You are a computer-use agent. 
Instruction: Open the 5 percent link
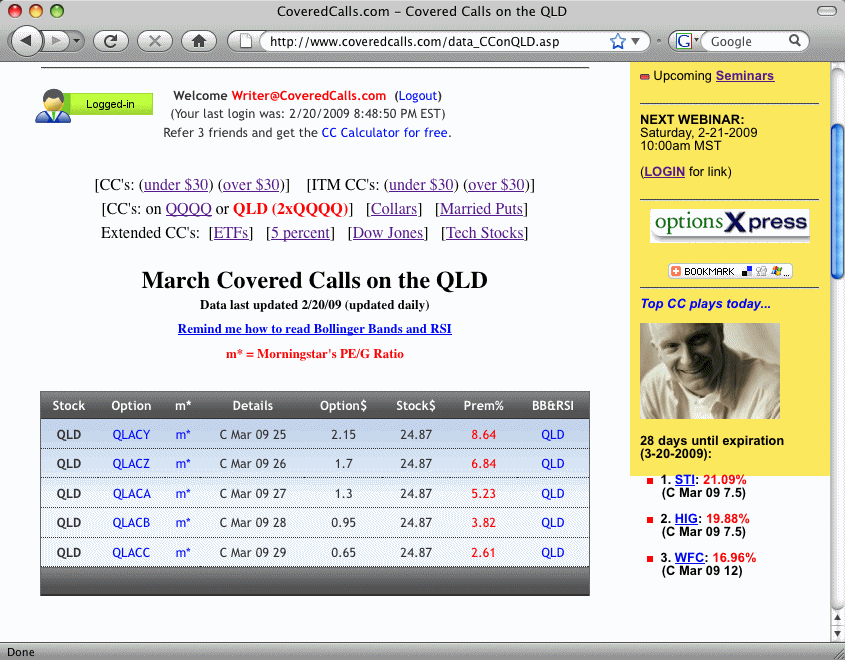300,233
